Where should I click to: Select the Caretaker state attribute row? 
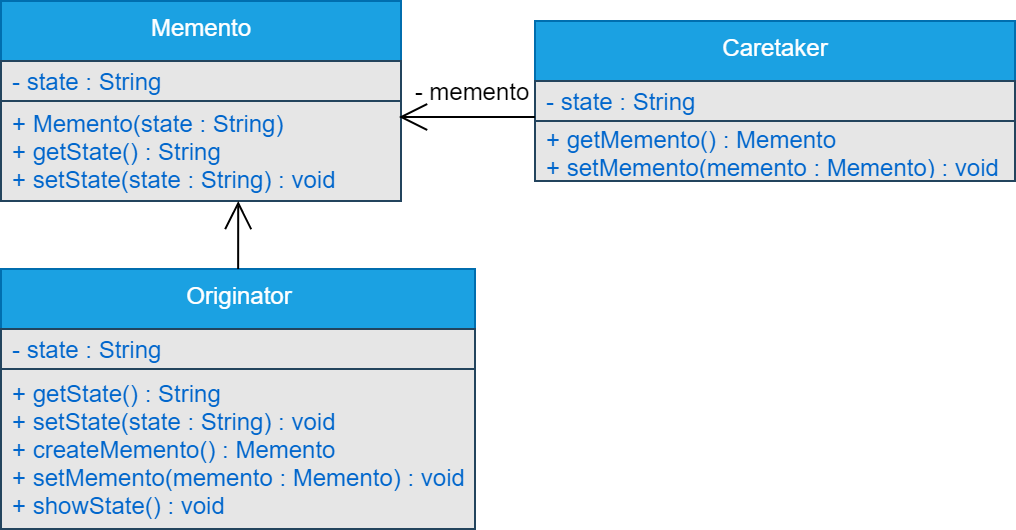(x=620, y=102)
